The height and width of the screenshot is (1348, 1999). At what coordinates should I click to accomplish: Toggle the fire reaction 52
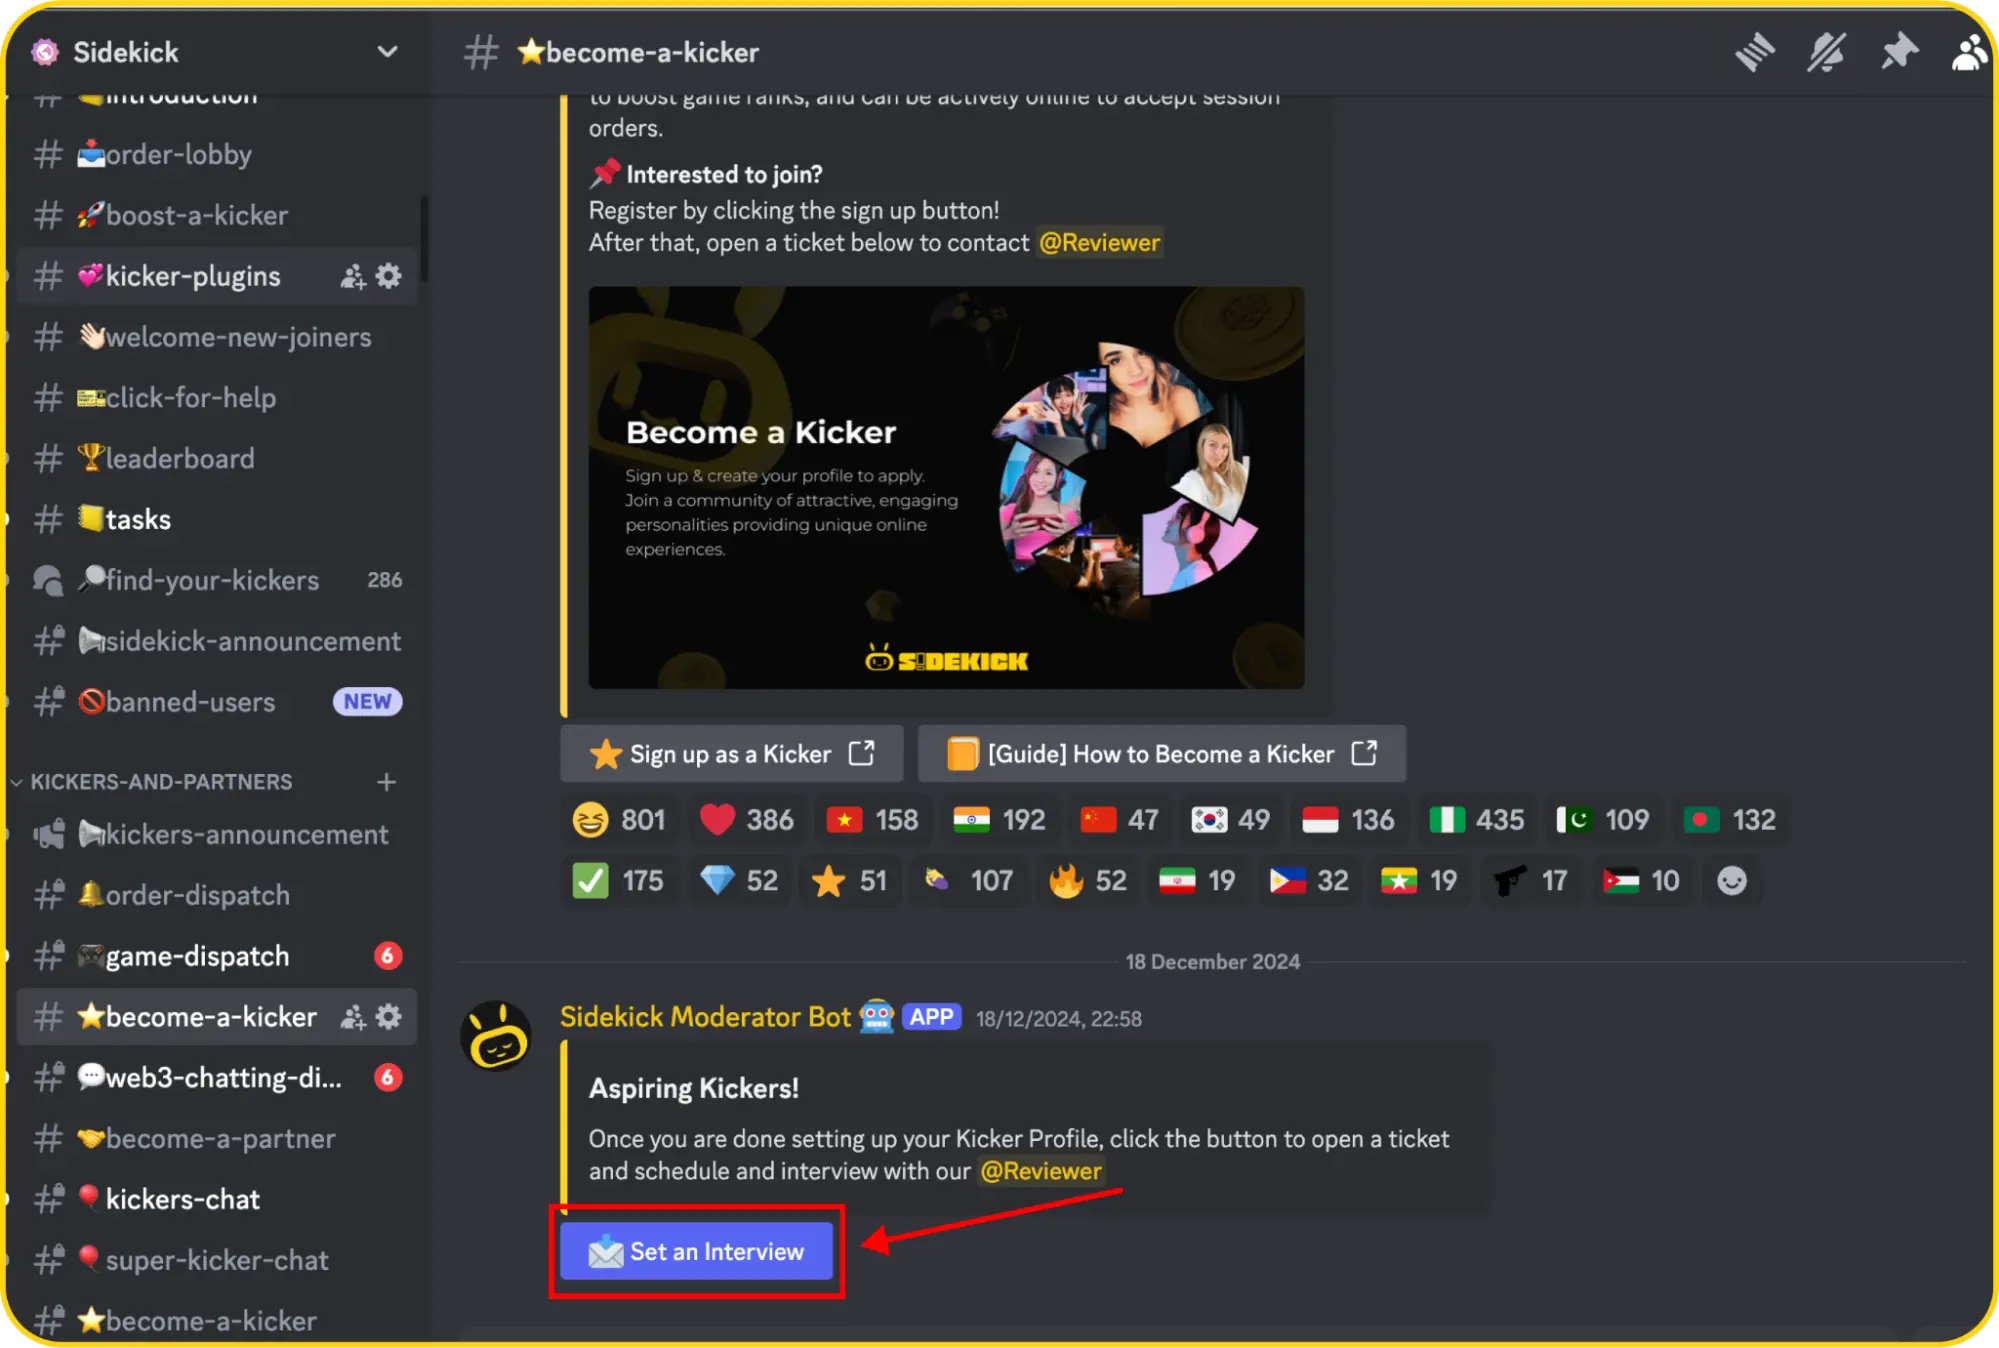1089,881
